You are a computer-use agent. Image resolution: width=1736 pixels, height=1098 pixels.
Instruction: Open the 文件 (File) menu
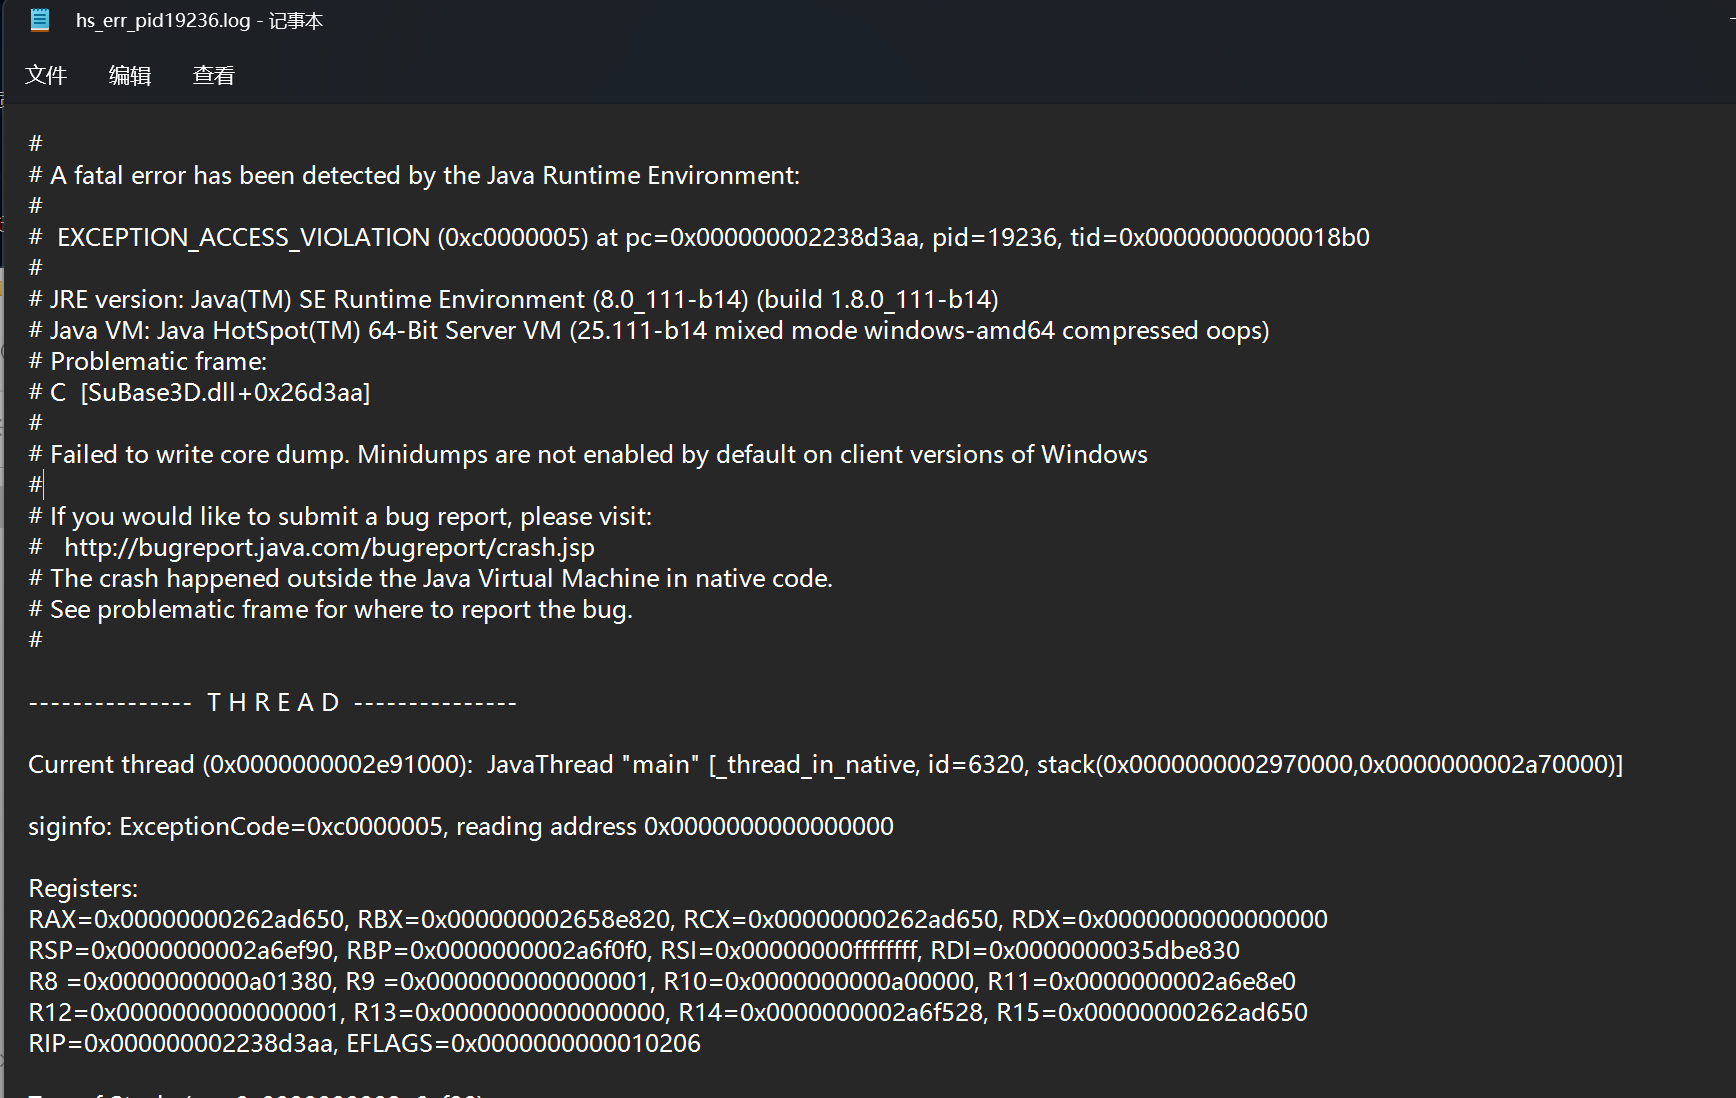click(46, 75)
